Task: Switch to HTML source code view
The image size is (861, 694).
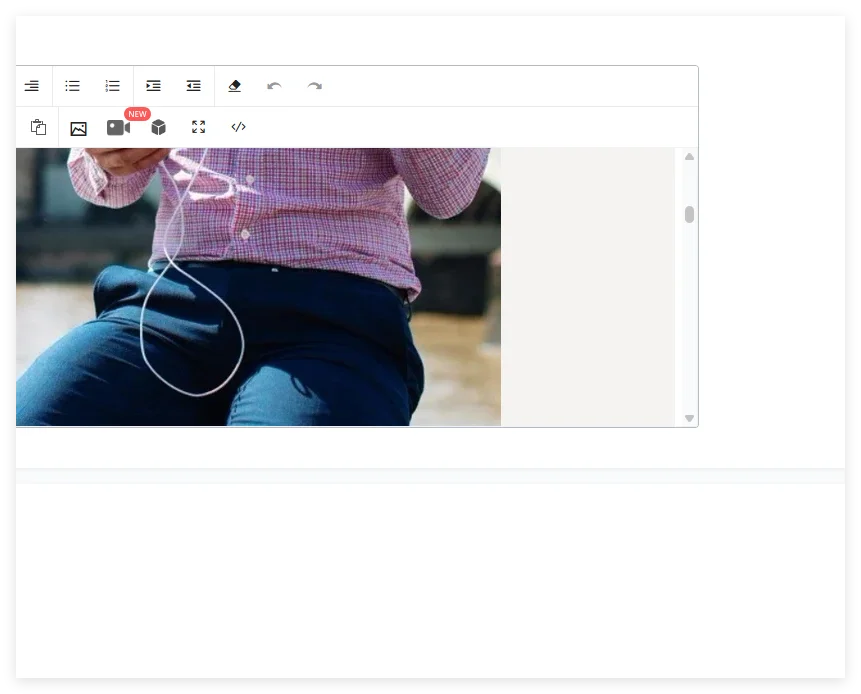Action: [x=238, y=127]
